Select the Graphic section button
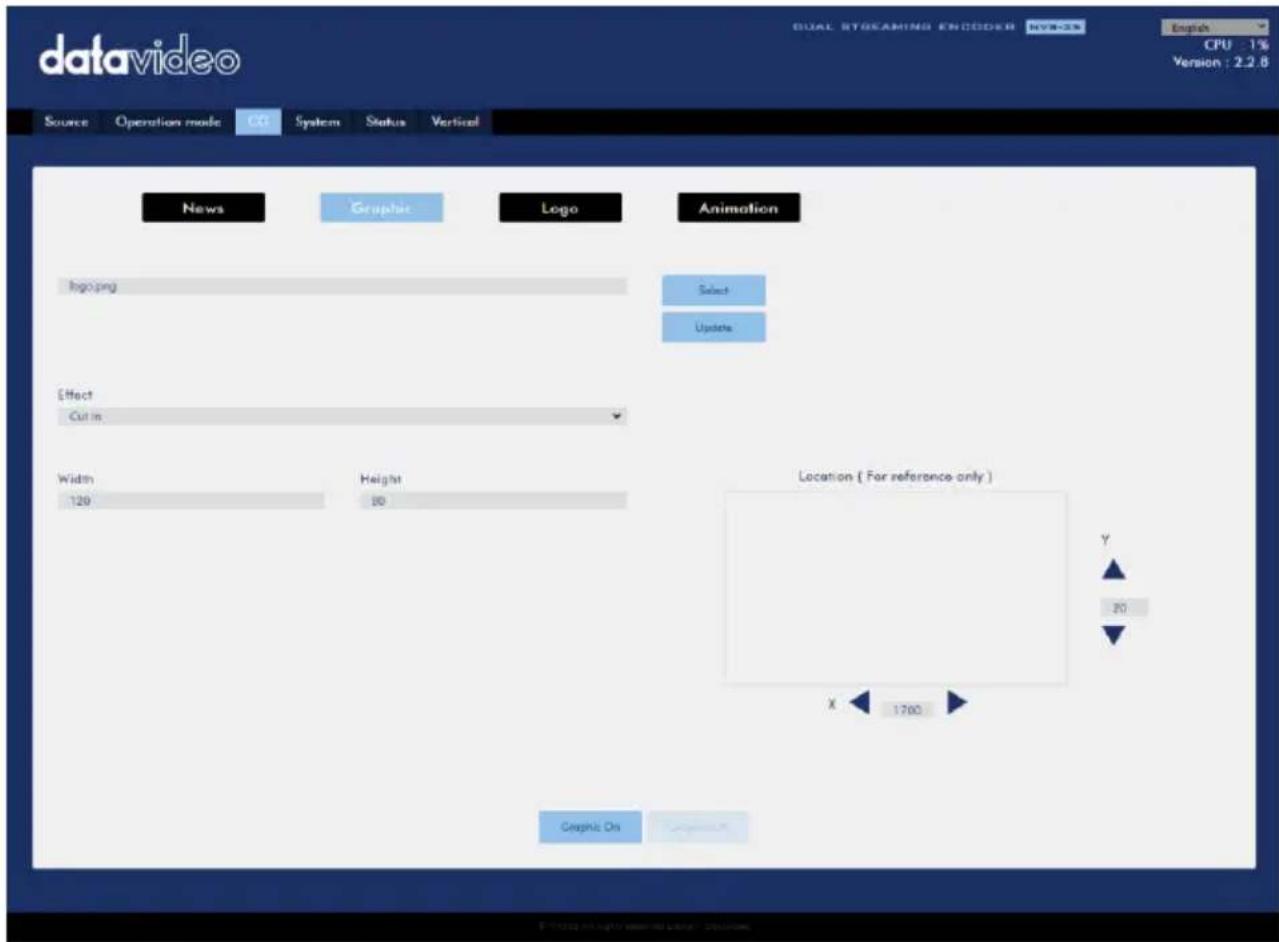 click(x=381, y=208)
